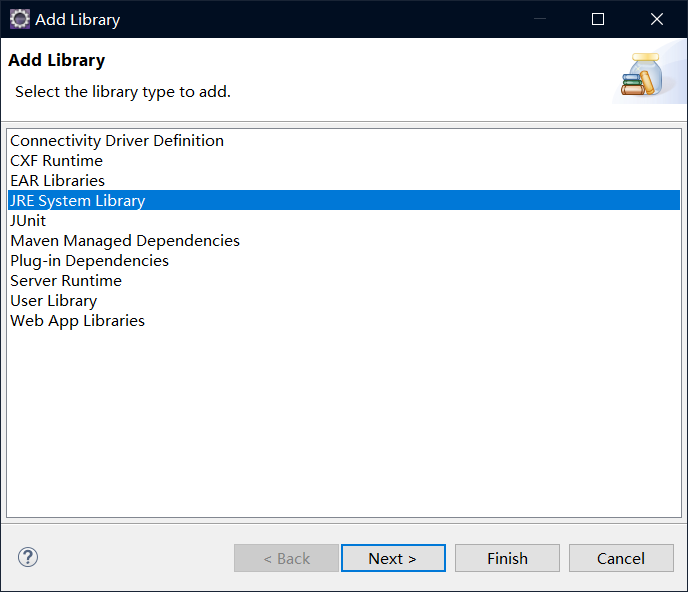Select Connectivity Driver Definition library type

click(x=117, y=141)
